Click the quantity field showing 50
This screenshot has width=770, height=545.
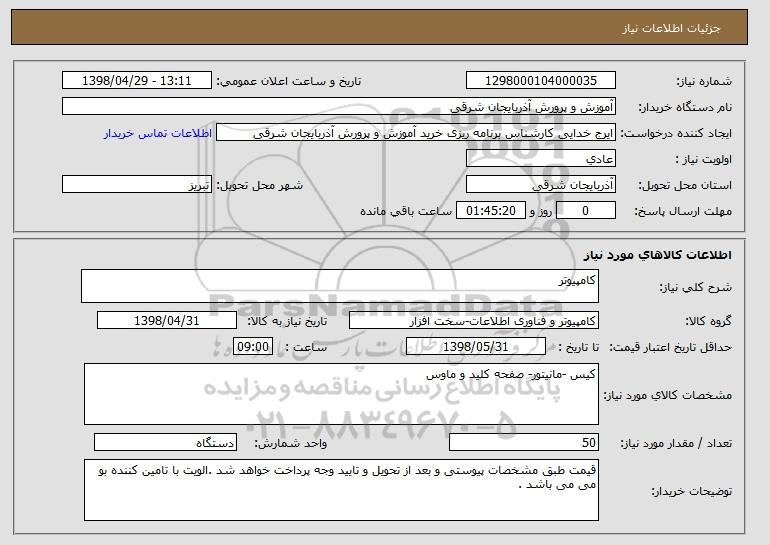point(524,442)
